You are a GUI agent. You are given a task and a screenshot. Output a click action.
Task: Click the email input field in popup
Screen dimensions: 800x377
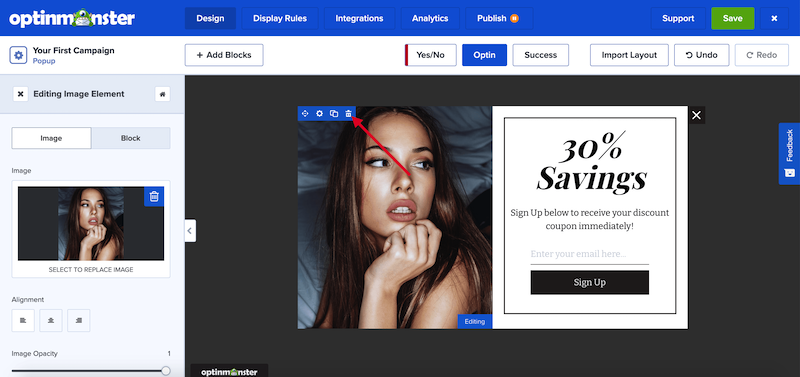click(589, 254)
